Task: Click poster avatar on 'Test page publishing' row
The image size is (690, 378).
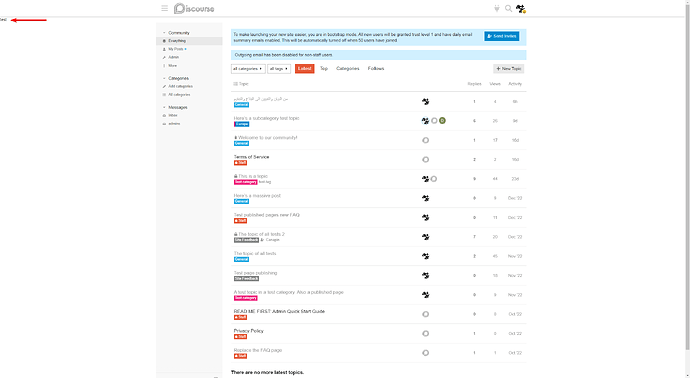Action: pos(426,275)
